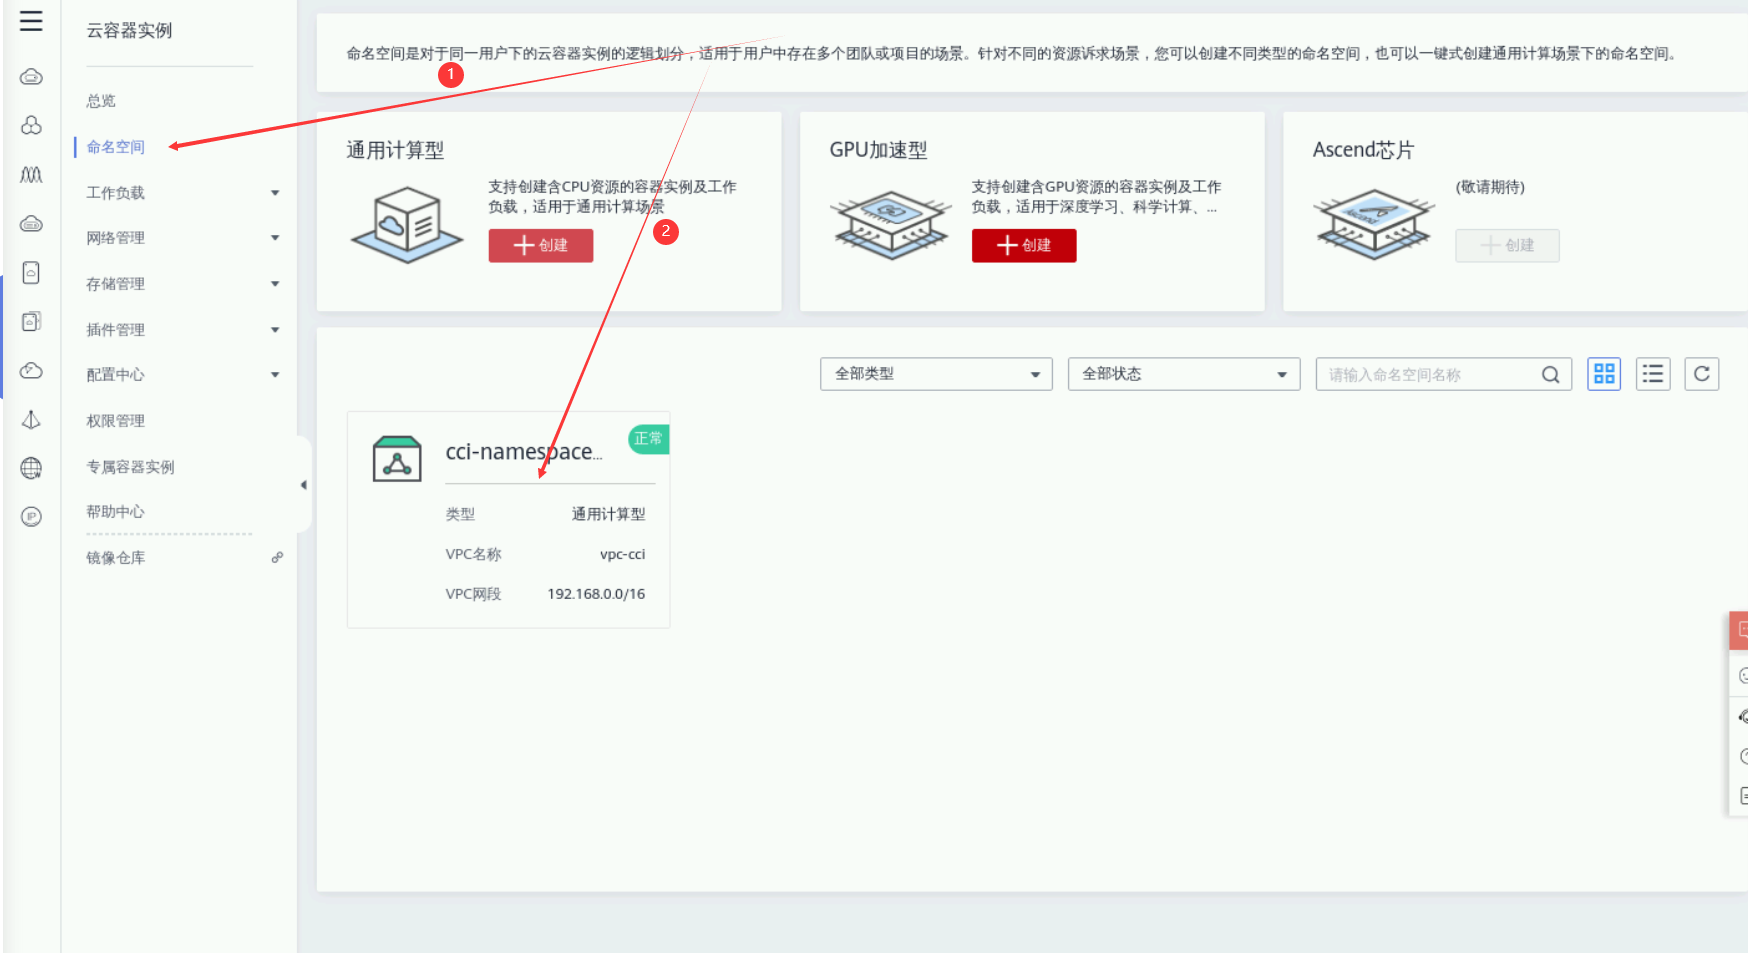Click the single cloud document rail icon
The height and width of the screenshot is (953, 1748).
pyautogui.click(x=31, y=273)
